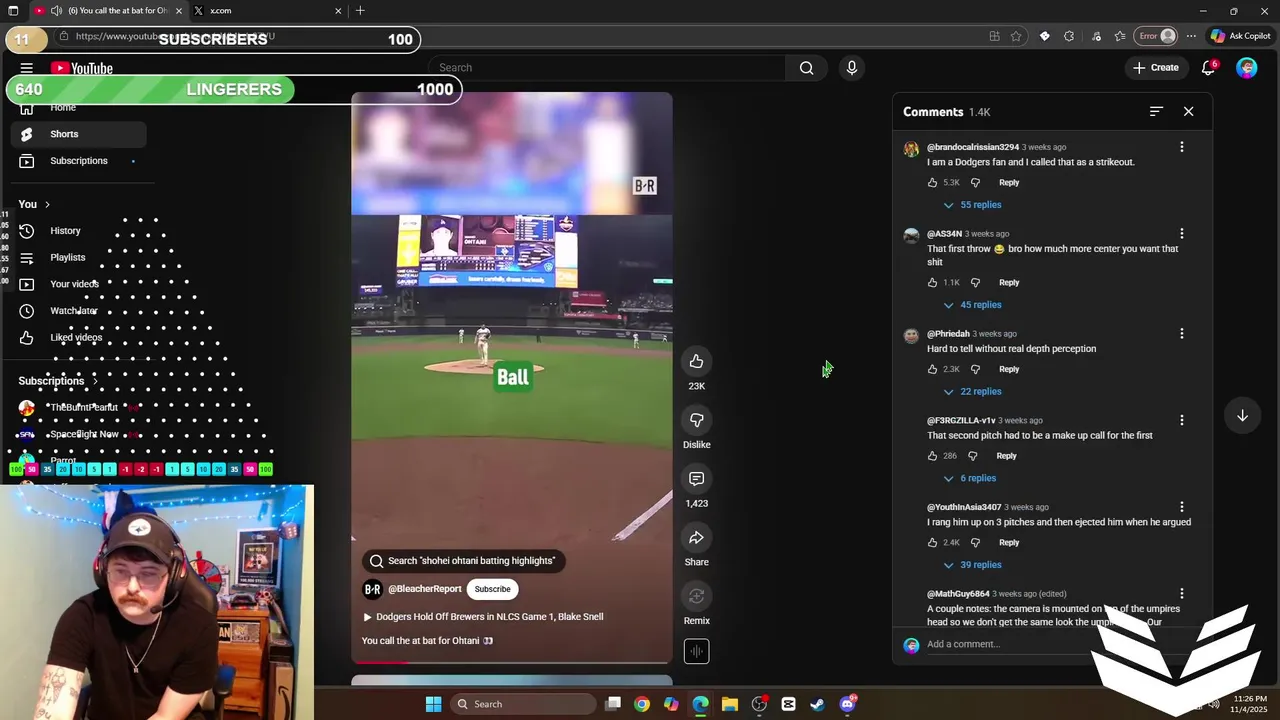
Task: Reply to the @Phriedah comment
Action: [1009, 369]
